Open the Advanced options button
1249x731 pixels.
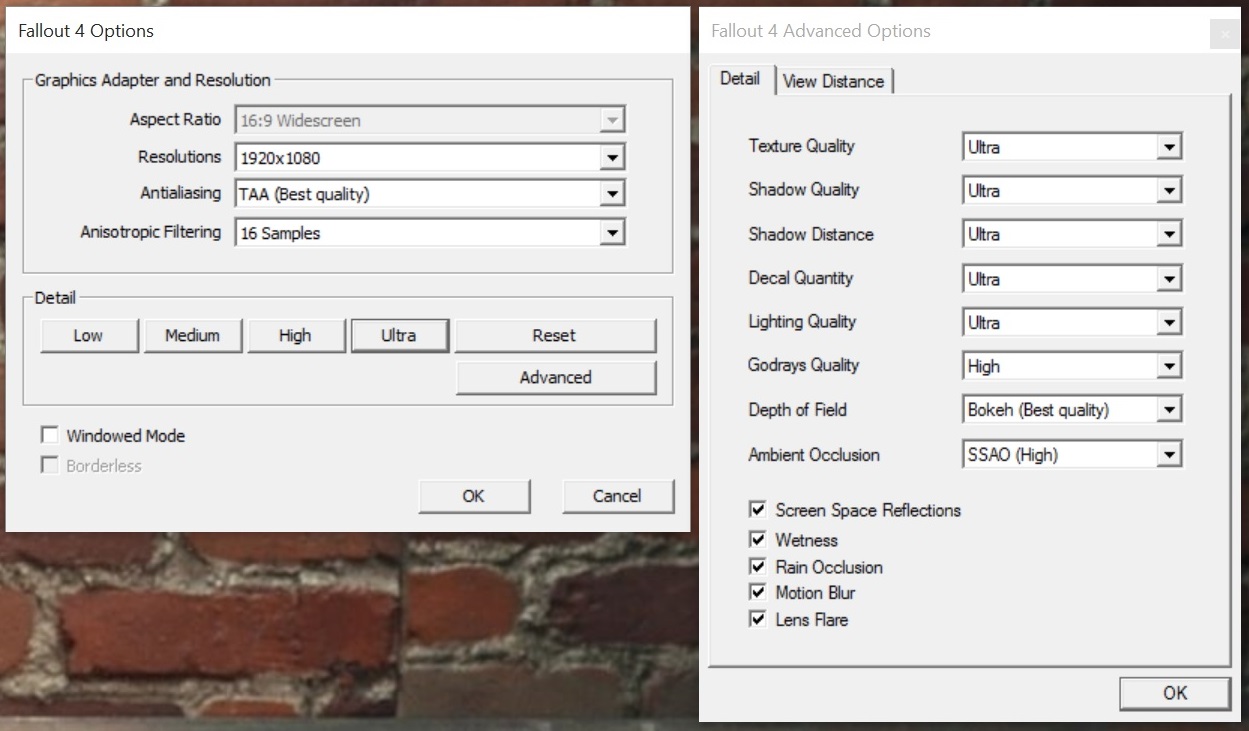point(555,378)
